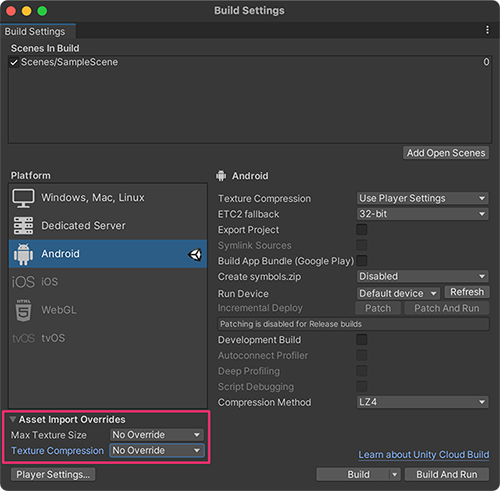The width and height of the screenshot is (500, 491).
Task: Click the Platform heading
Action: point(31,175)
